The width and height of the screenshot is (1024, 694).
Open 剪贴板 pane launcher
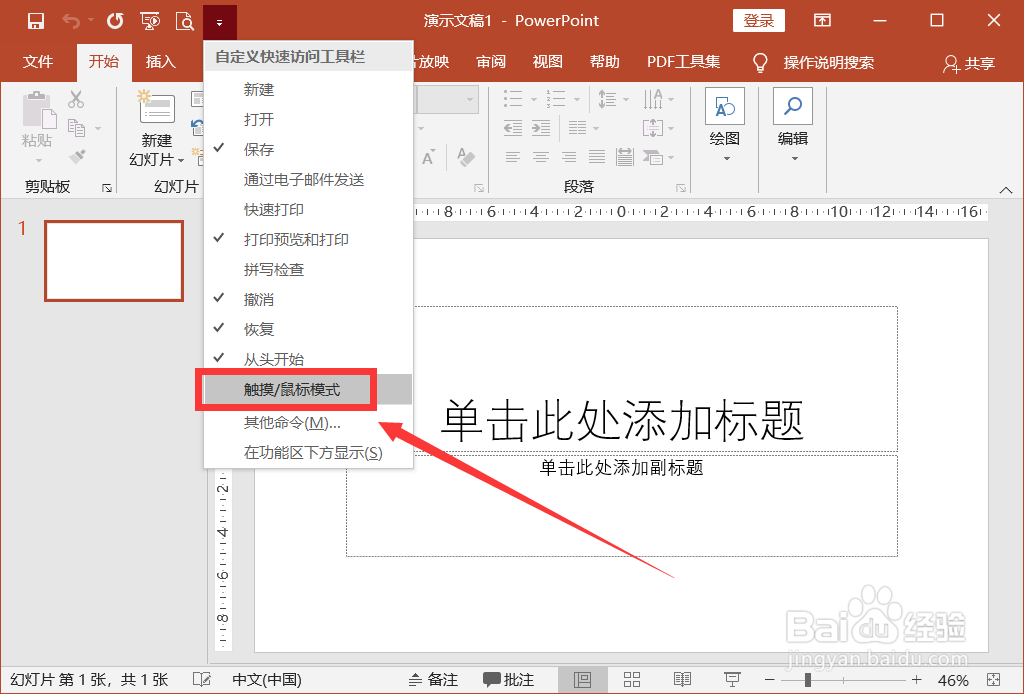pyautogui.click(x=107, y=189)
